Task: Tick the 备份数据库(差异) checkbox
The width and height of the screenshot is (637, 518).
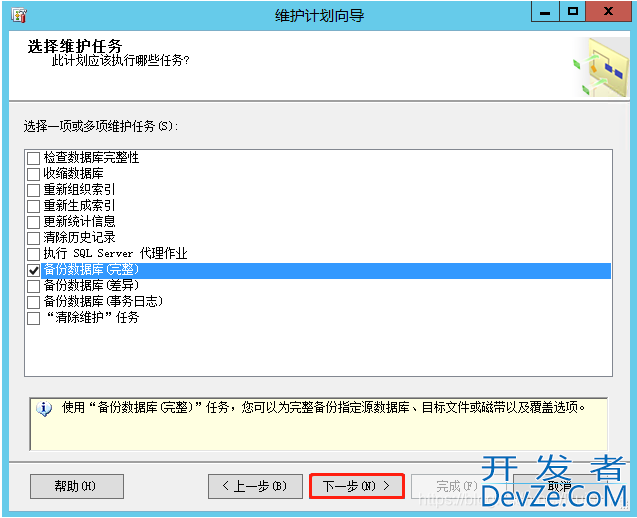Action: [x=34, y=286]
